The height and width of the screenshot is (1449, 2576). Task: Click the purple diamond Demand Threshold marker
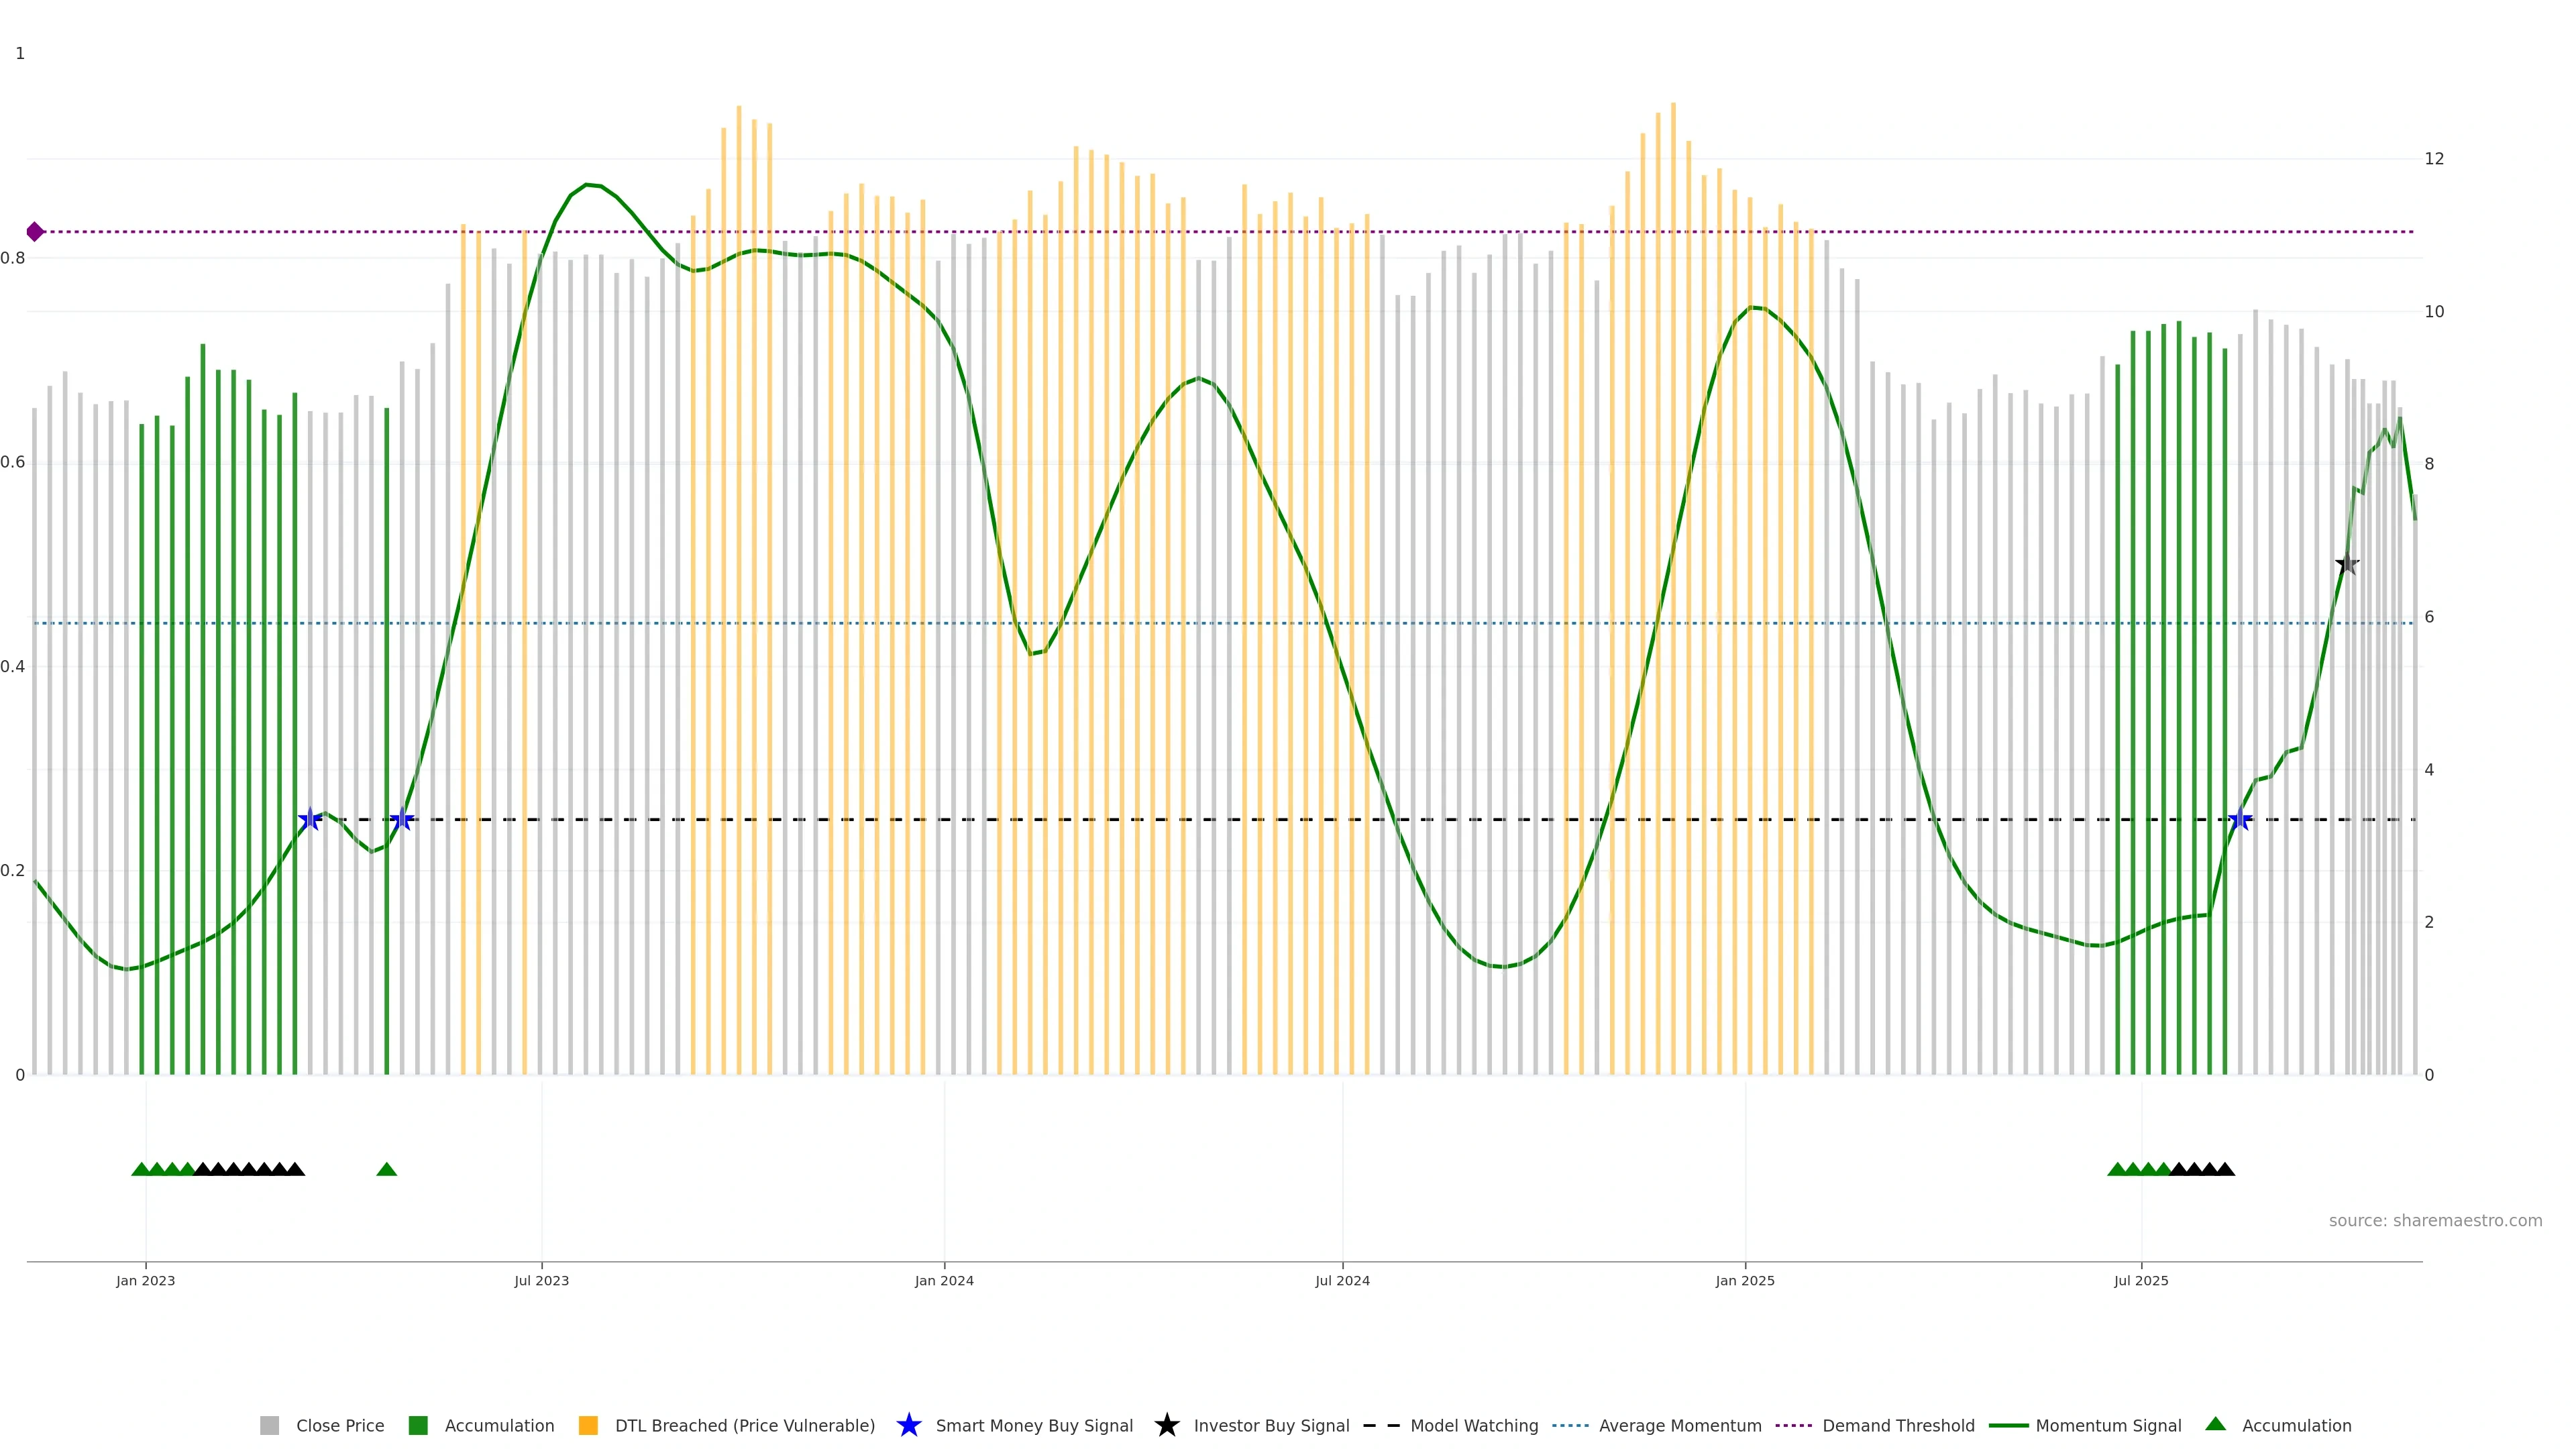pos(35,232)
